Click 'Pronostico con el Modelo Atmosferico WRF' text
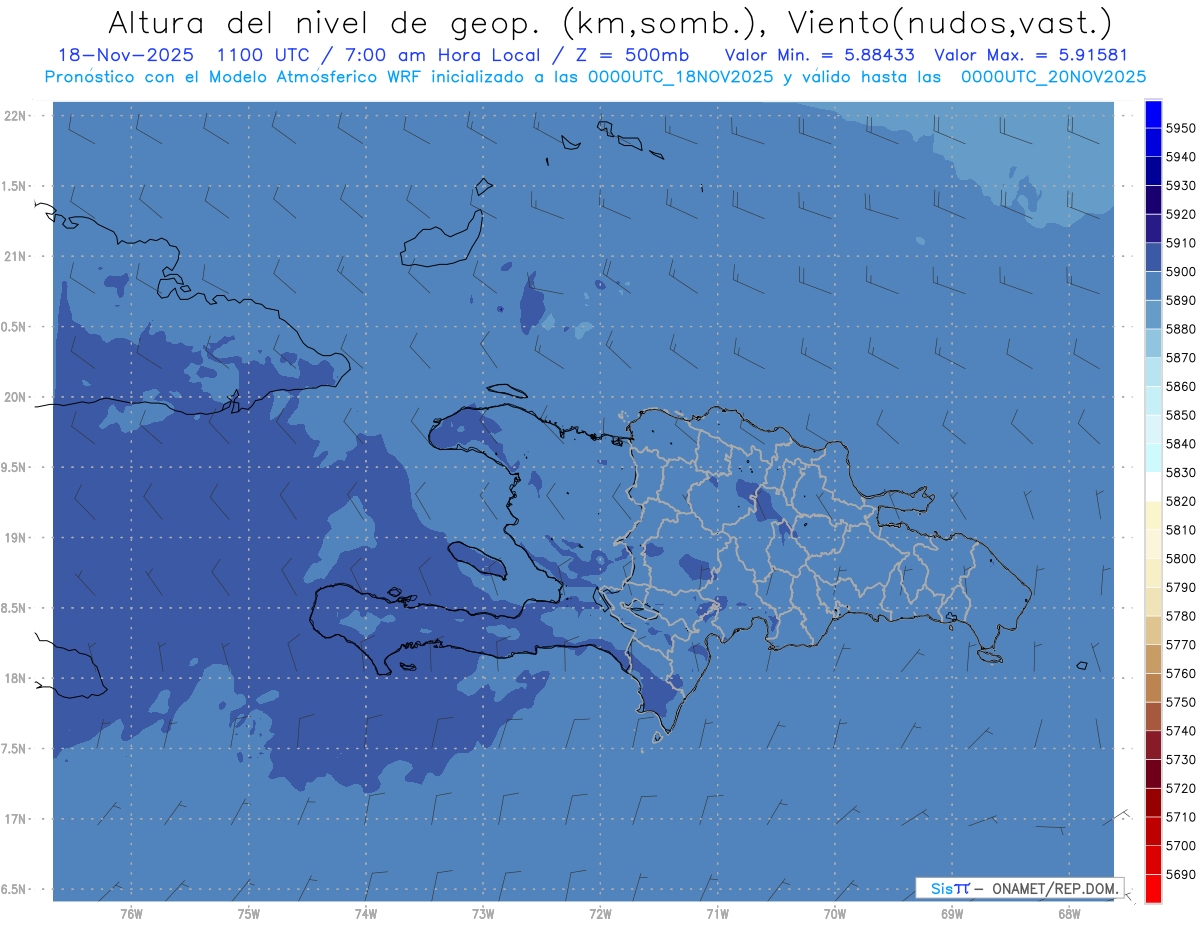The image size is (1200, 927). [x=233, y=77]
